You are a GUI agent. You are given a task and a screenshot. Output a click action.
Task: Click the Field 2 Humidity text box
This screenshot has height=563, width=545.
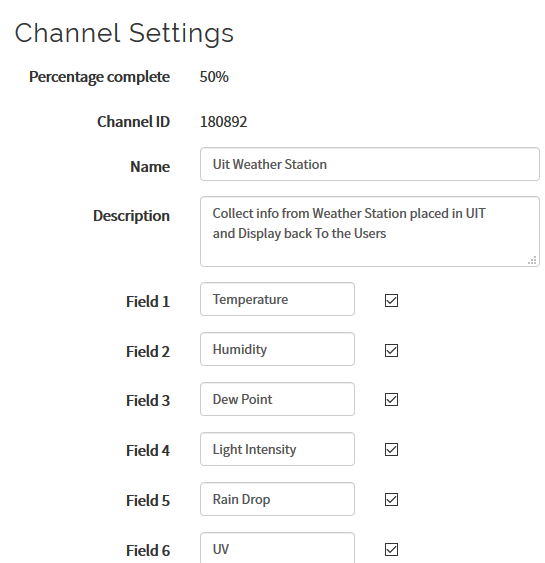[x=278, y=349]
